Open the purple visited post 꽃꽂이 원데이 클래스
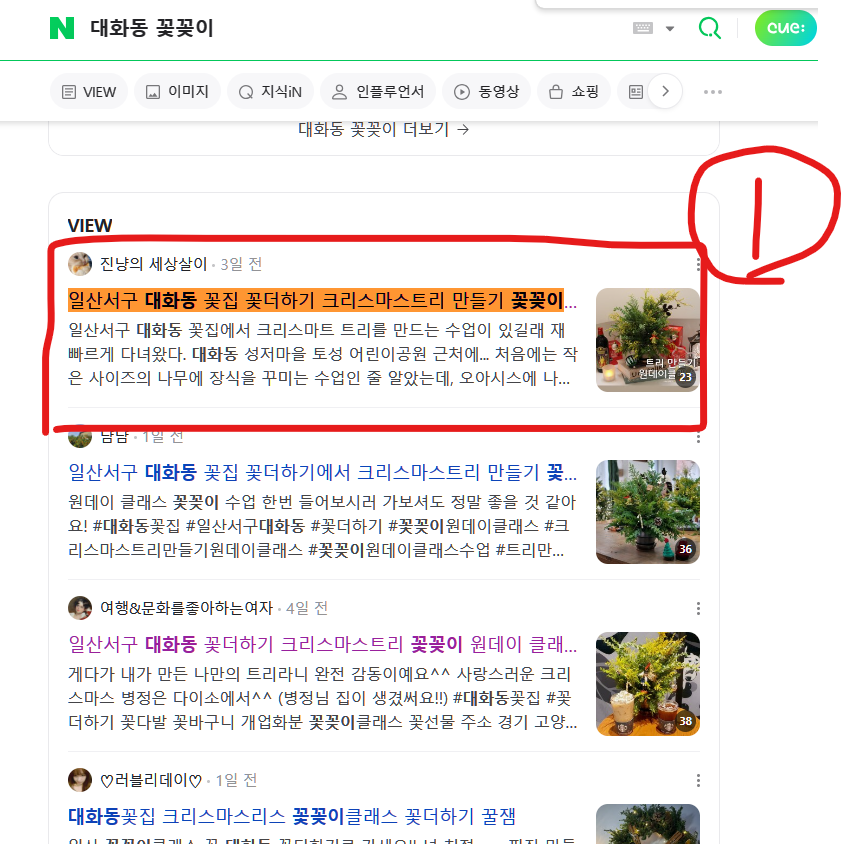This screenshot has width=842, height=844. coord(322,644)
